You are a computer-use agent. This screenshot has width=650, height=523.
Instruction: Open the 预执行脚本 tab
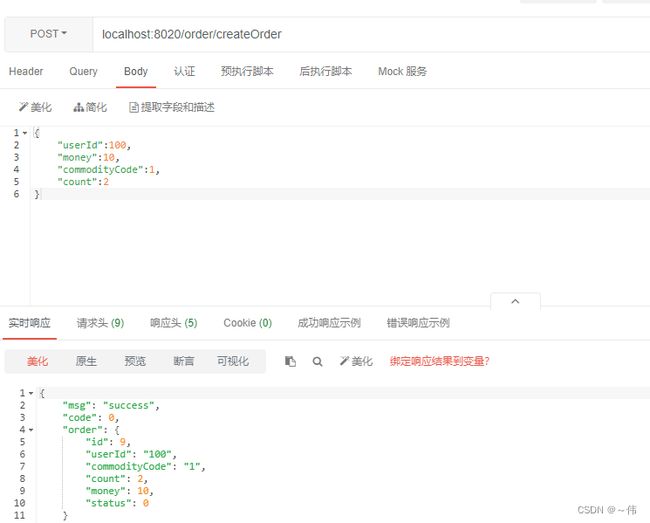[x=247, y=71]
